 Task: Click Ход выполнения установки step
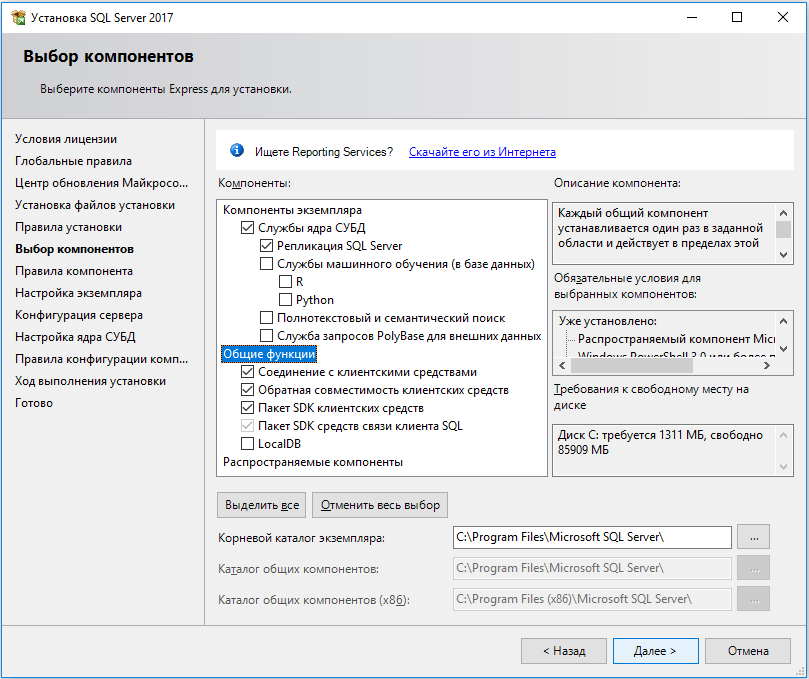tap(90, 381)
